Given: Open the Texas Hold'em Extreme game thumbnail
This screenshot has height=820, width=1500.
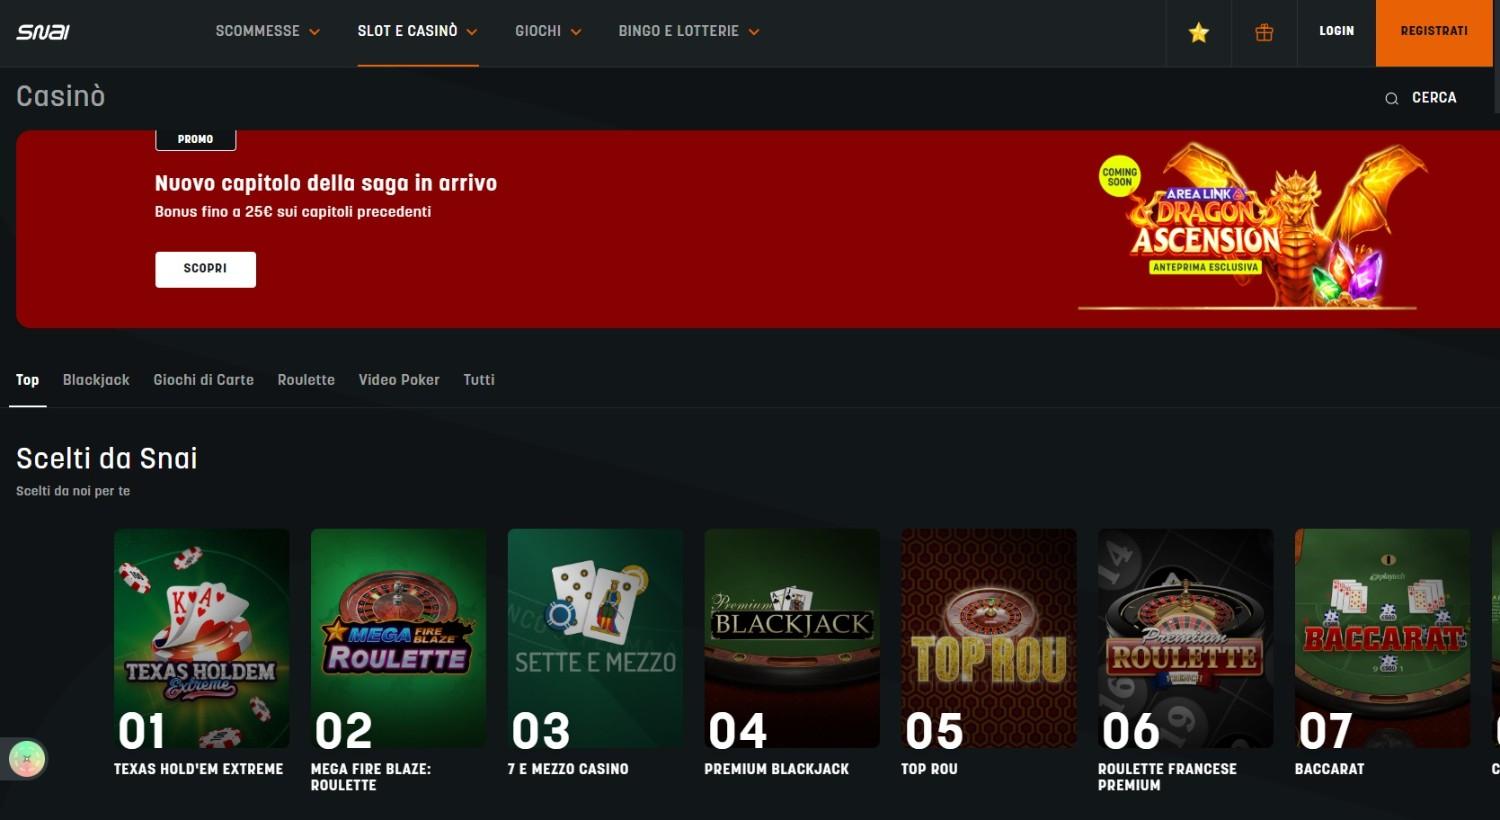Looking at the screenshot, I should pos(202,638).
